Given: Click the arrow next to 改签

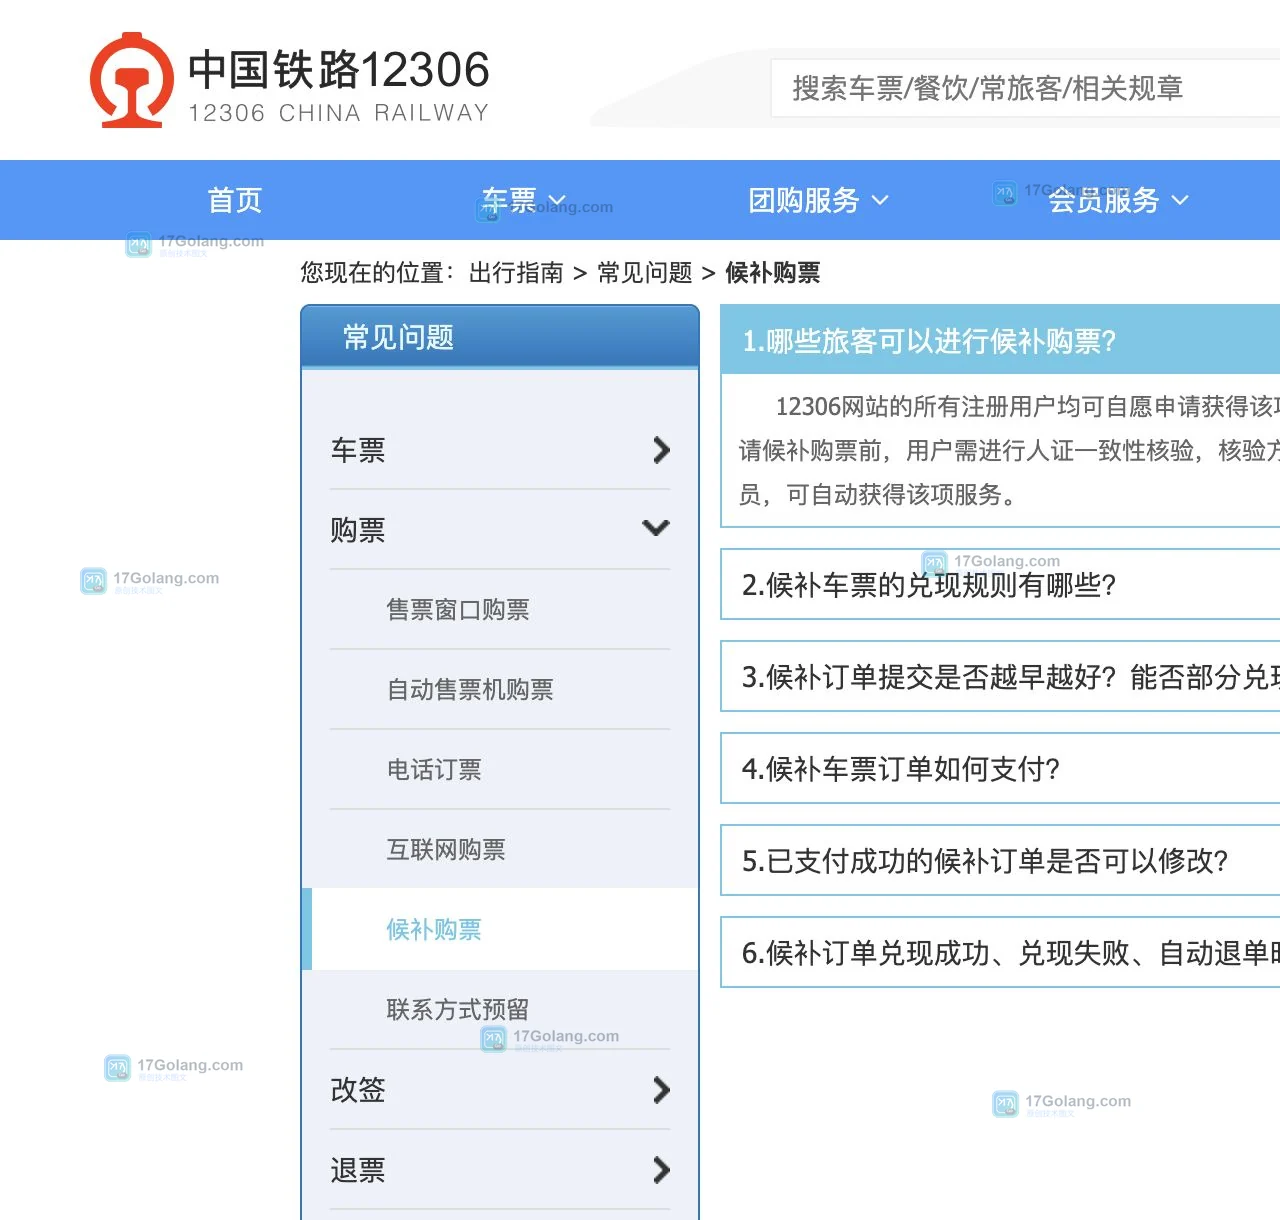Looking at the screenshot, I should [x=661, y=1090].
